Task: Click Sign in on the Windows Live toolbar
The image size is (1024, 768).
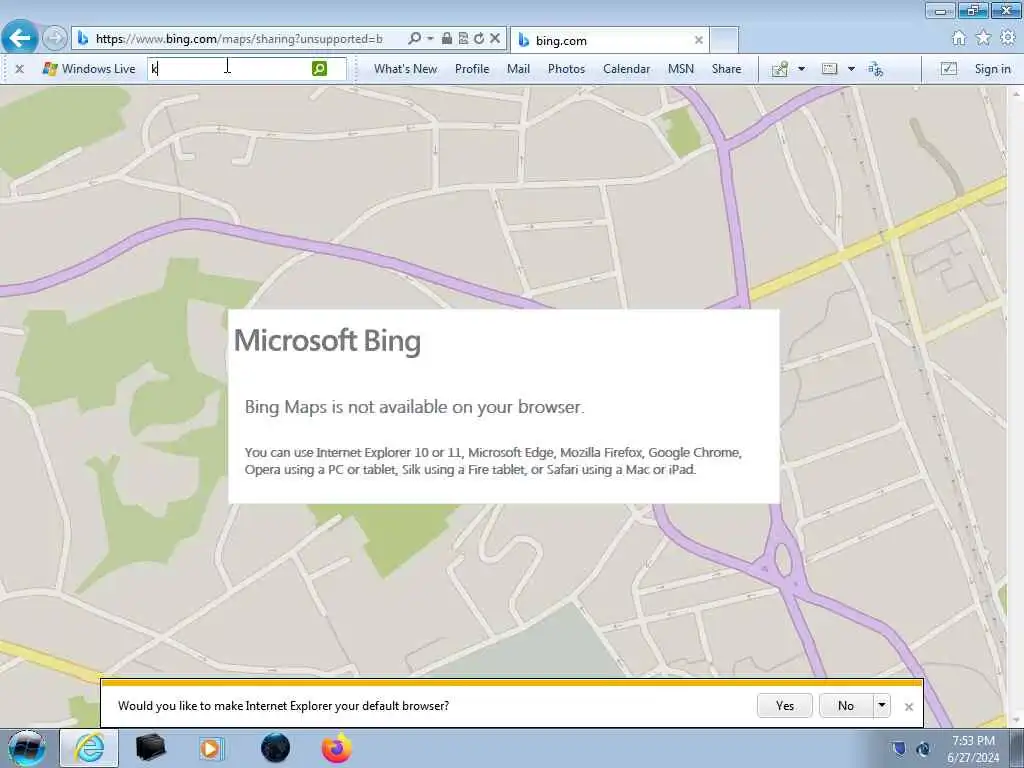Action: tap(992, 69)
